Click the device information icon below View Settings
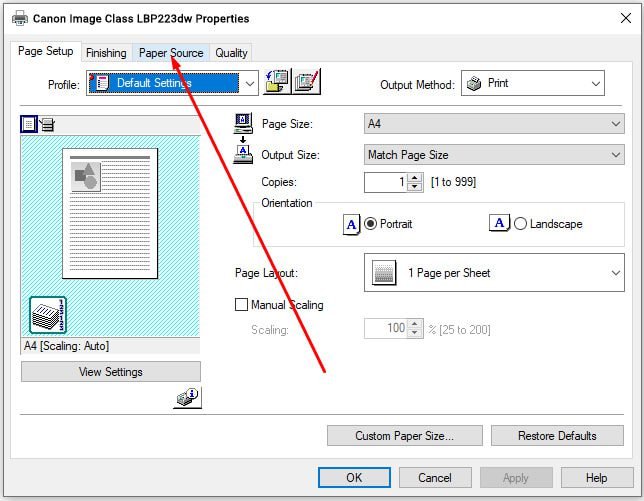The height and width of the screenshot is (501, 644). (x=187, y=398)
